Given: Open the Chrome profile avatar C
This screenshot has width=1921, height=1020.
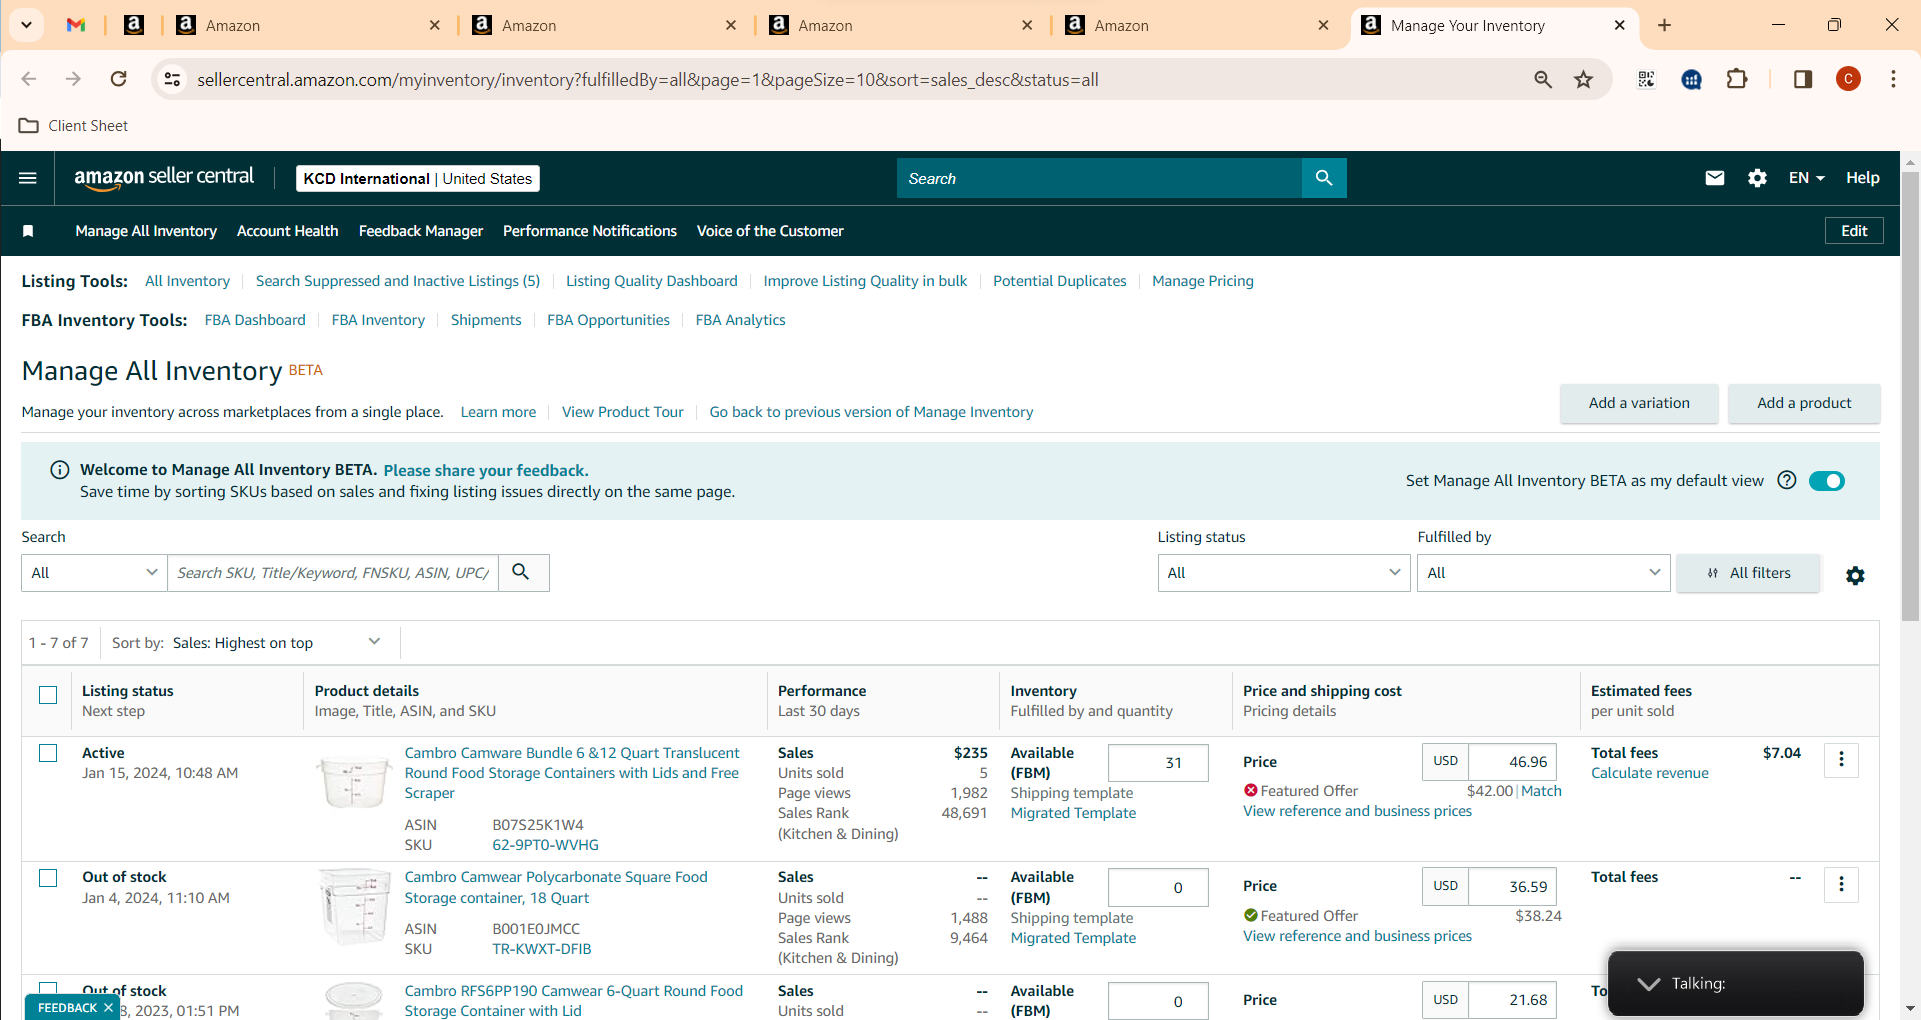Looking at the screenshot, I should pyautogui.click(x=1848, y=79).
